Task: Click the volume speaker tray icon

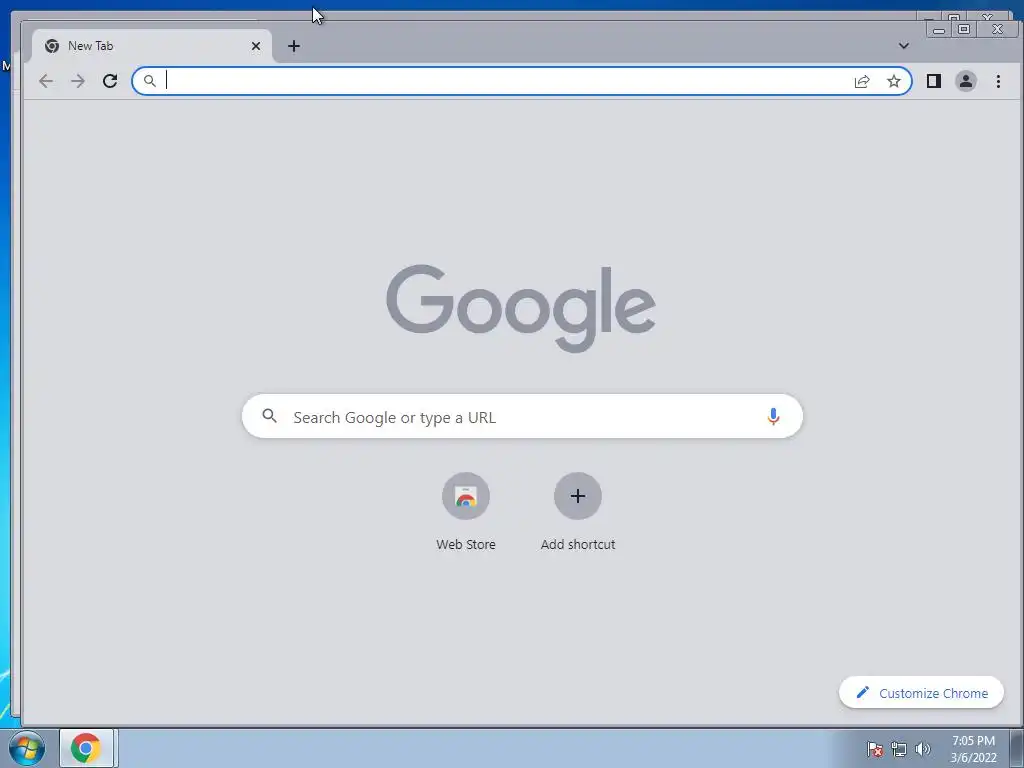Action: click(922, 749)
